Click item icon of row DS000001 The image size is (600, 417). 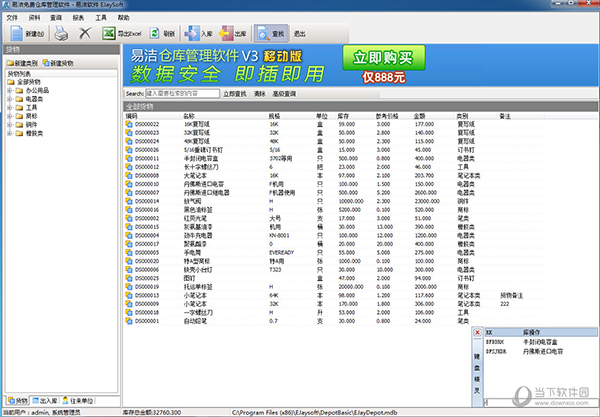(129, 321)
